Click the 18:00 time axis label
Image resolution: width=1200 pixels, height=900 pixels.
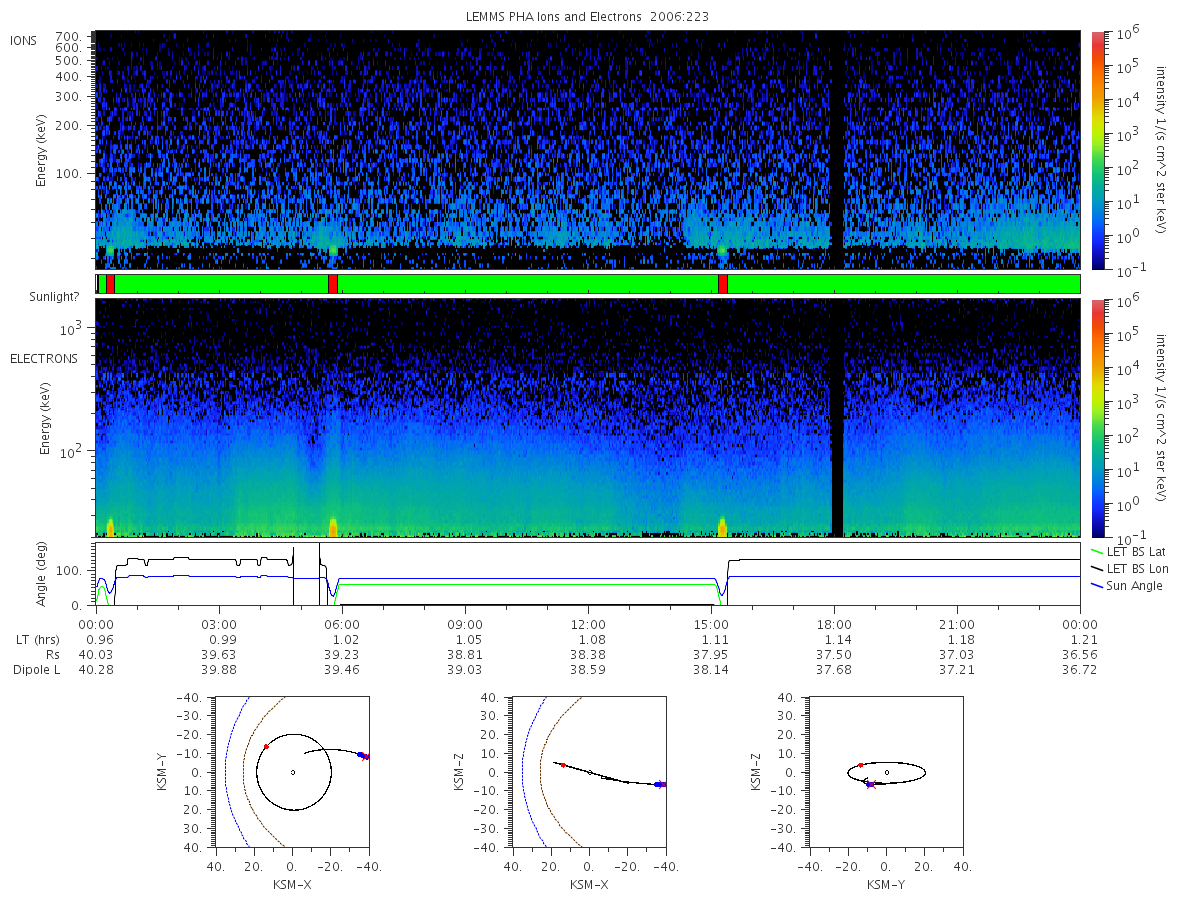point(834,623)
